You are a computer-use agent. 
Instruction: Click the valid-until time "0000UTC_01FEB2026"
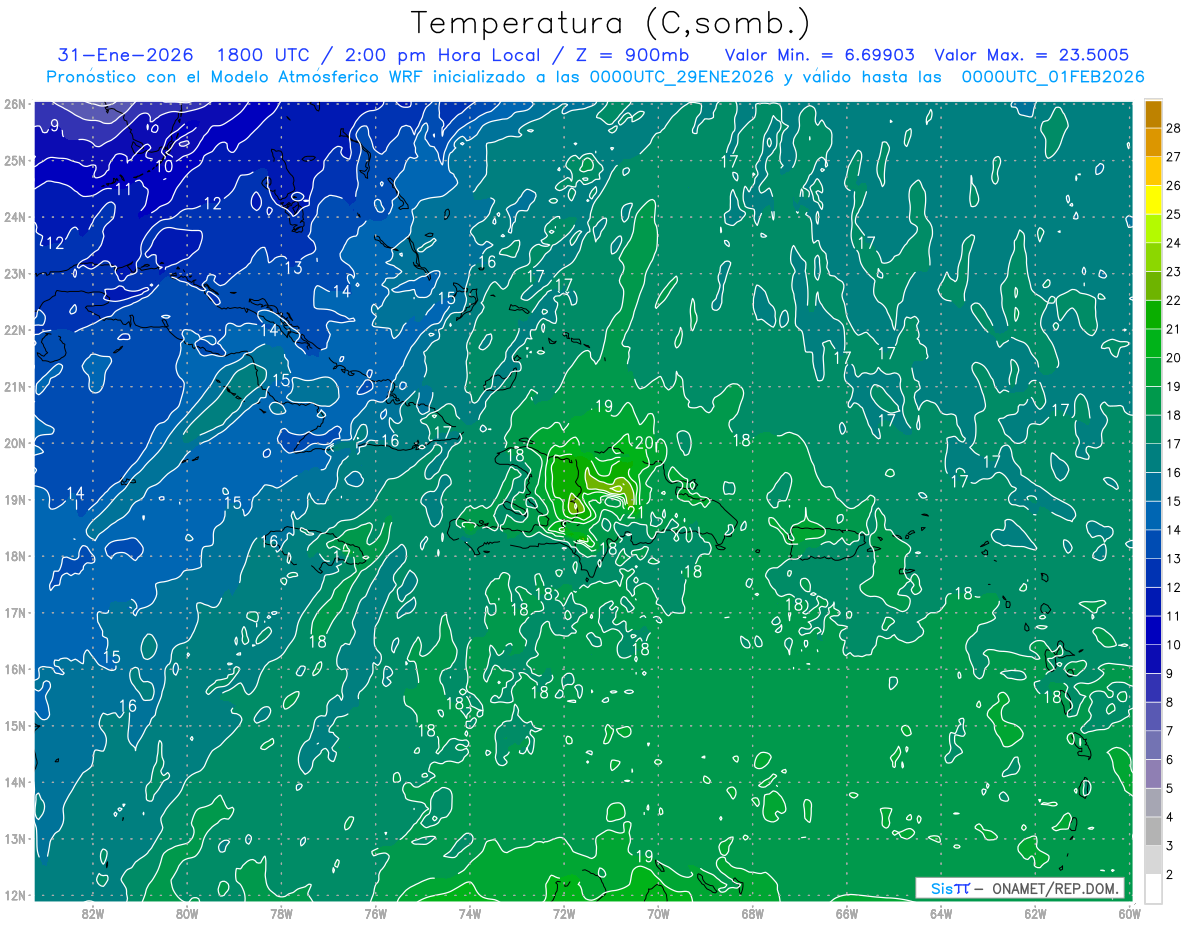(1053, 77)
